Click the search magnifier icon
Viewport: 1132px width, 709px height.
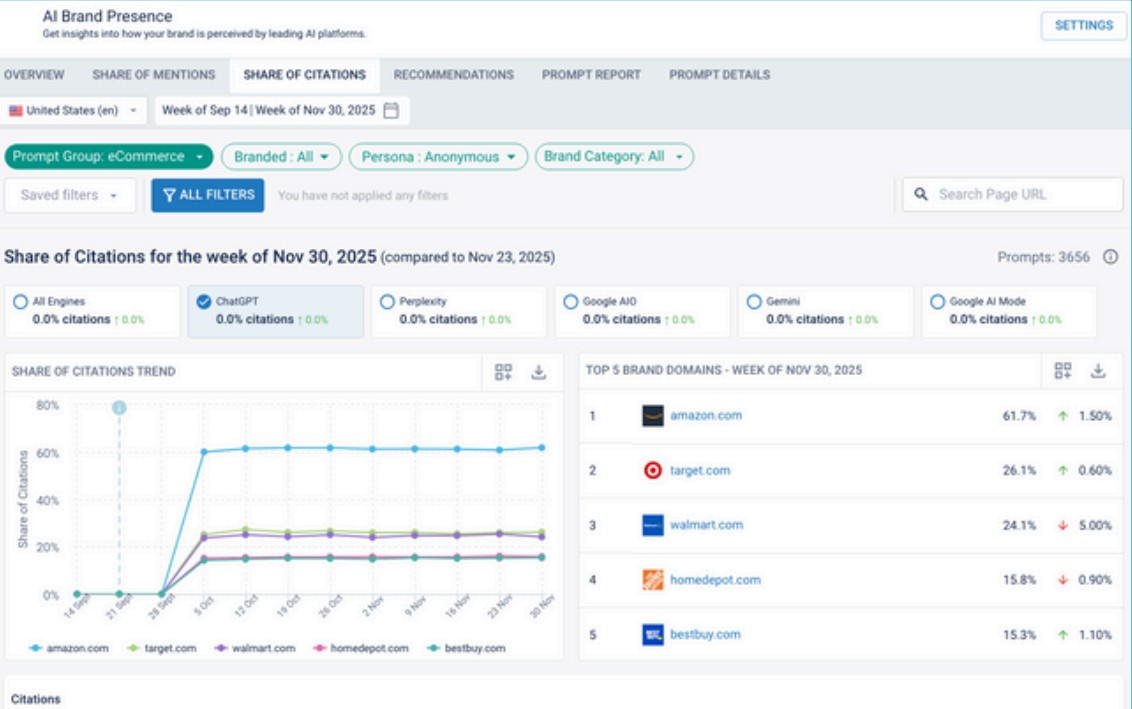click(920, 194)
